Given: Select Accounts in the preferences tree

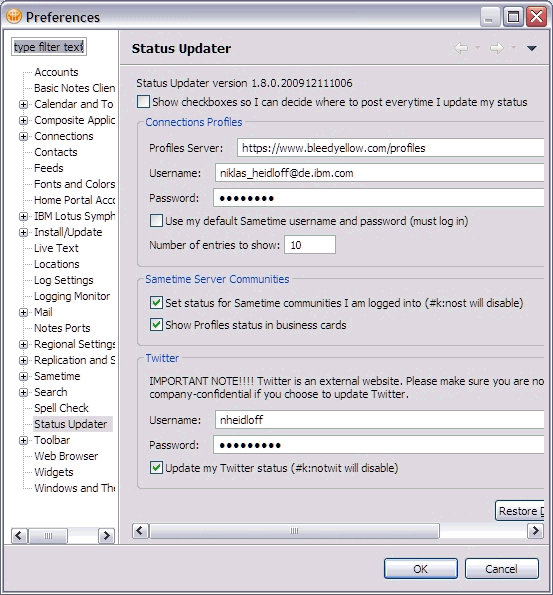Looking at the screenshot, I should [x=56, y=72].
